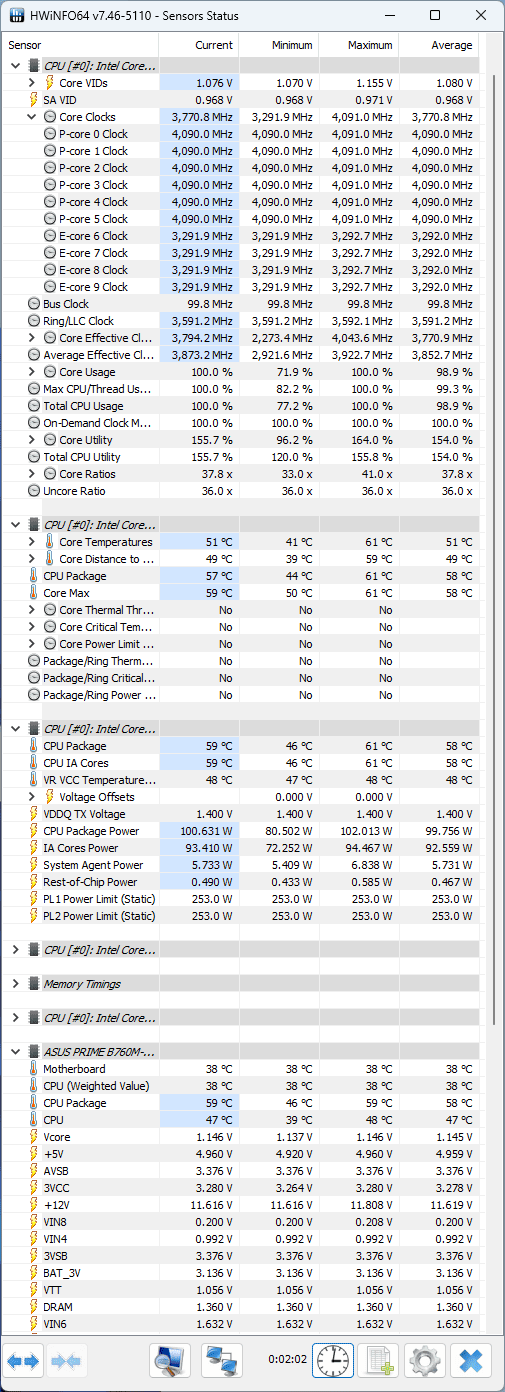
Task: Select the Total CPU Usage row
Action: click(241, 406)
